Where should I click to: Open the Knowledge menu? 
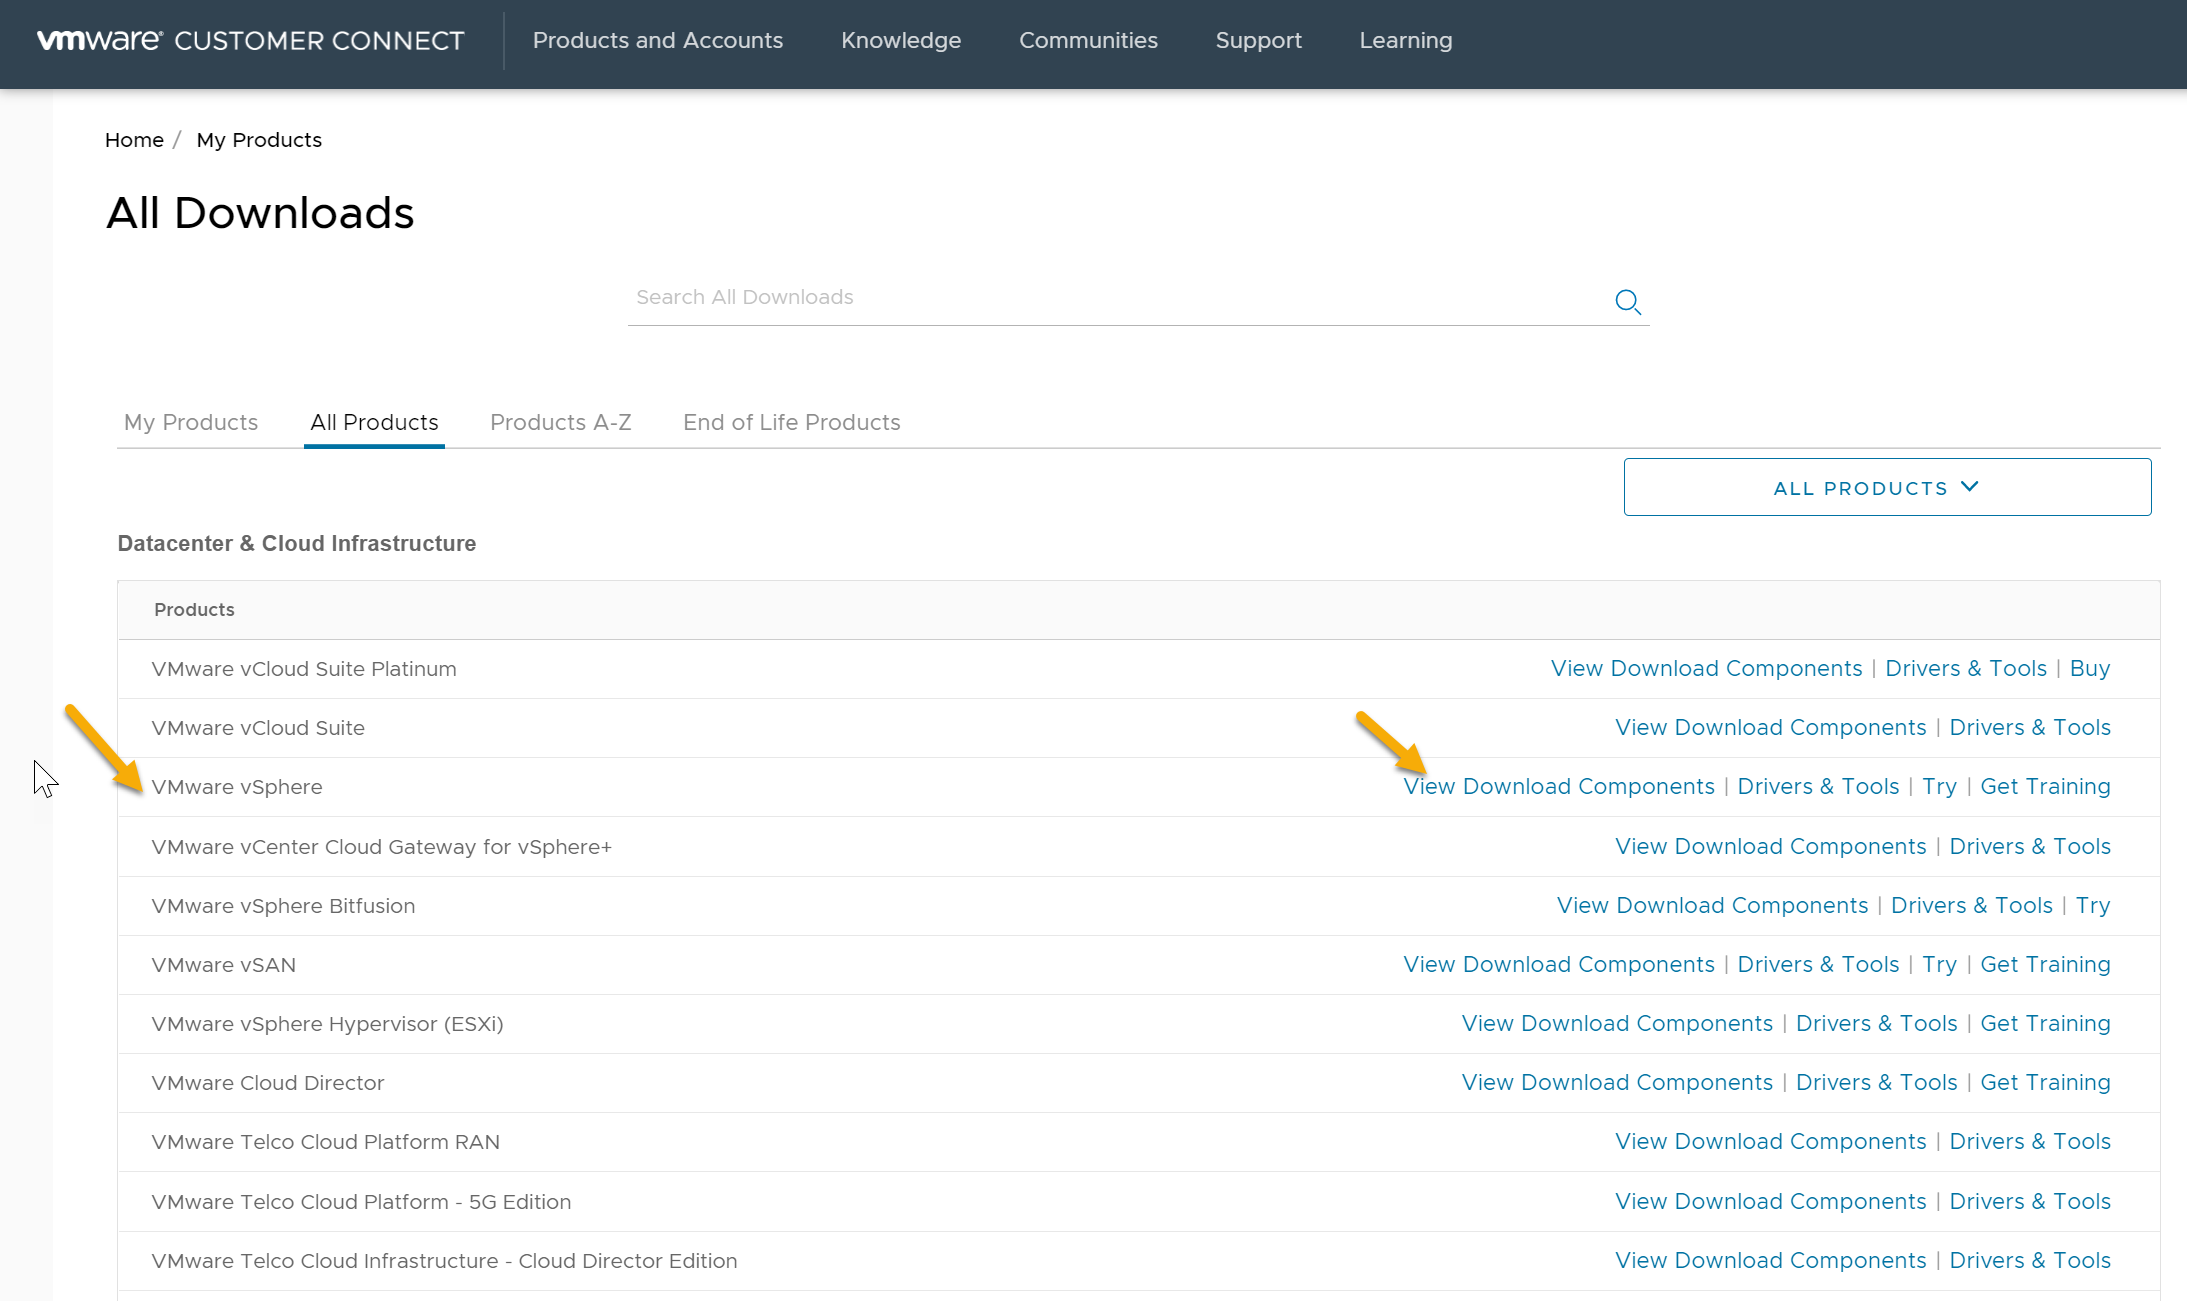point(901,40)
